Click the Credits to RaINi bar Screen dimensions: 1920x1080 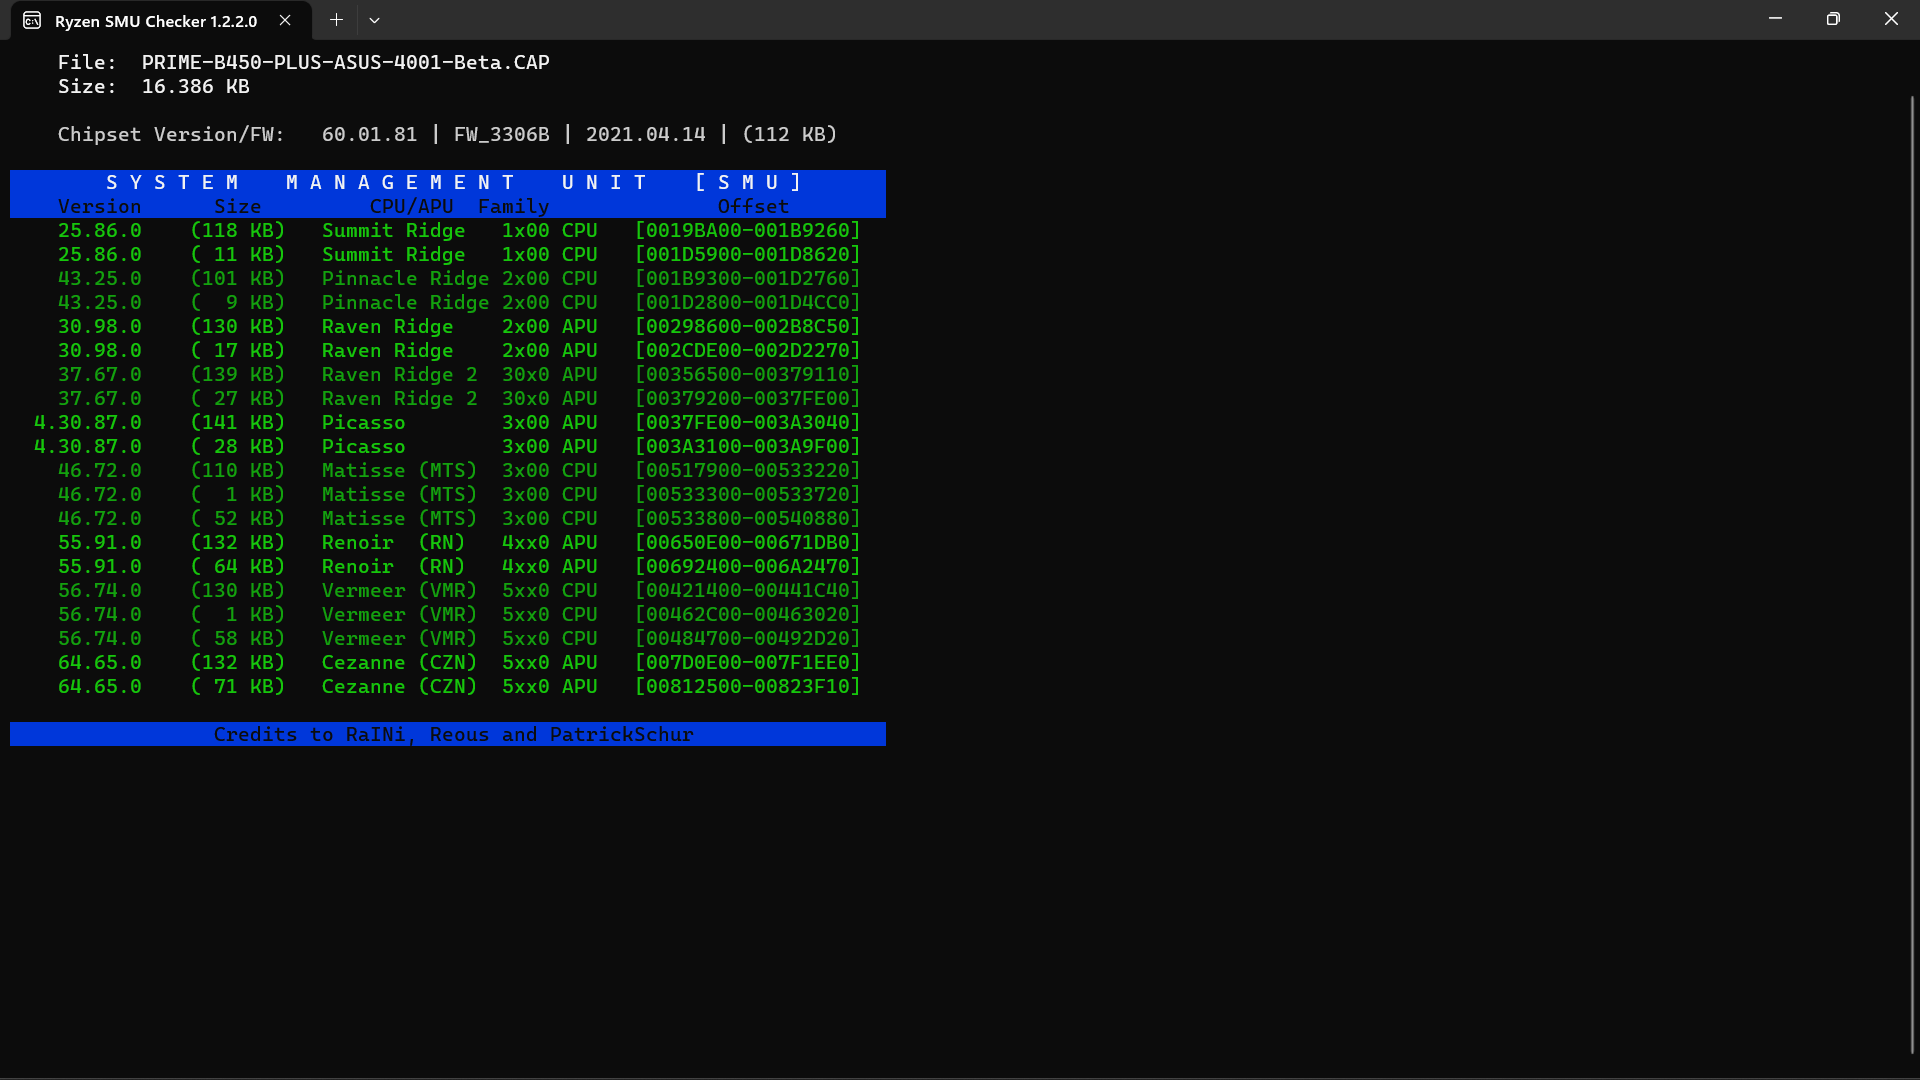[x=447, y=734]
